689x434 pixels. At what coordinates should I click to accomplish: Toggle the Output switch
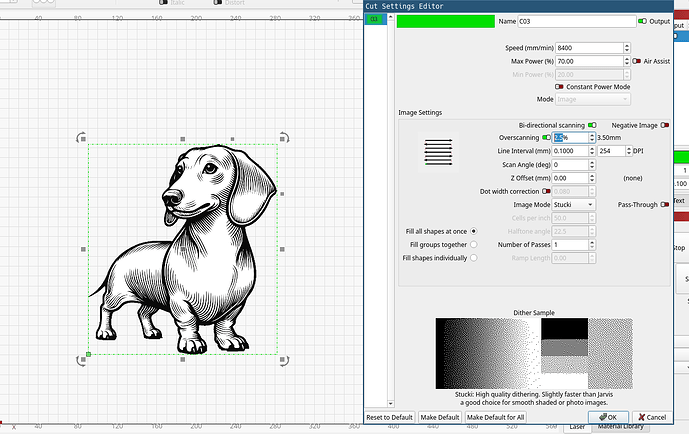642,21
